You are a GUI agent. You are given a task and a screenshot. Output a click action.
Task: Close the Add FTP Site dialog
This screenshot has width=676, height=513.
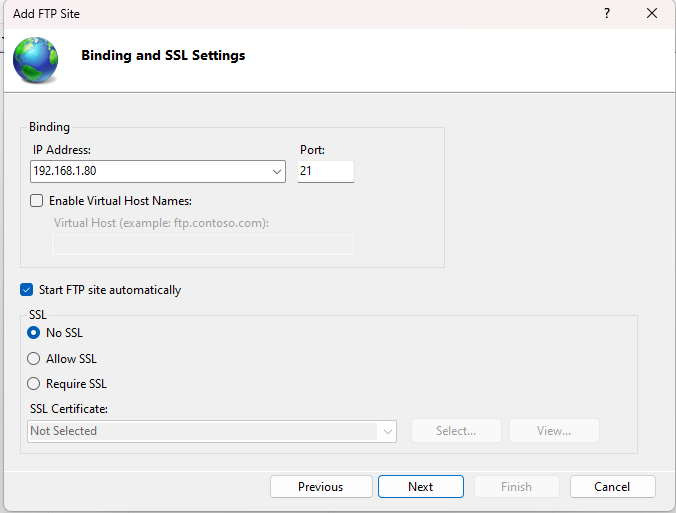coord(652,14)
